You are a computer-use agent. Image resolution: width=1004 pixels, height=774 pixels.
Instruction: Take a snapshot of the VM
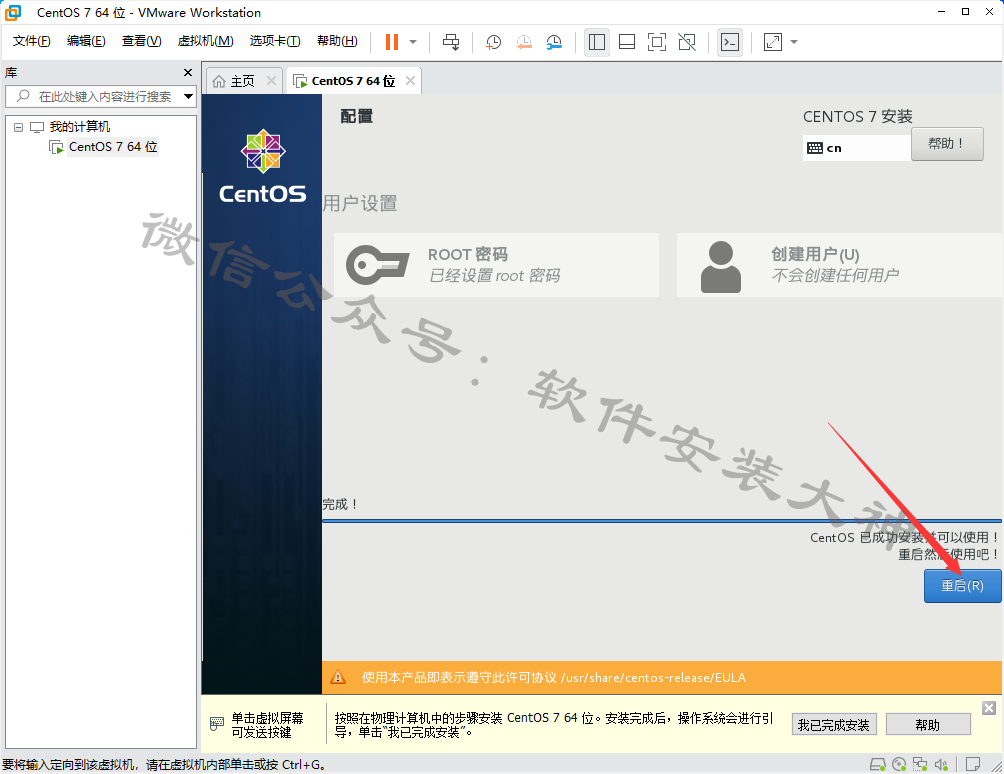pyautogui.click(x=493, y=42)
